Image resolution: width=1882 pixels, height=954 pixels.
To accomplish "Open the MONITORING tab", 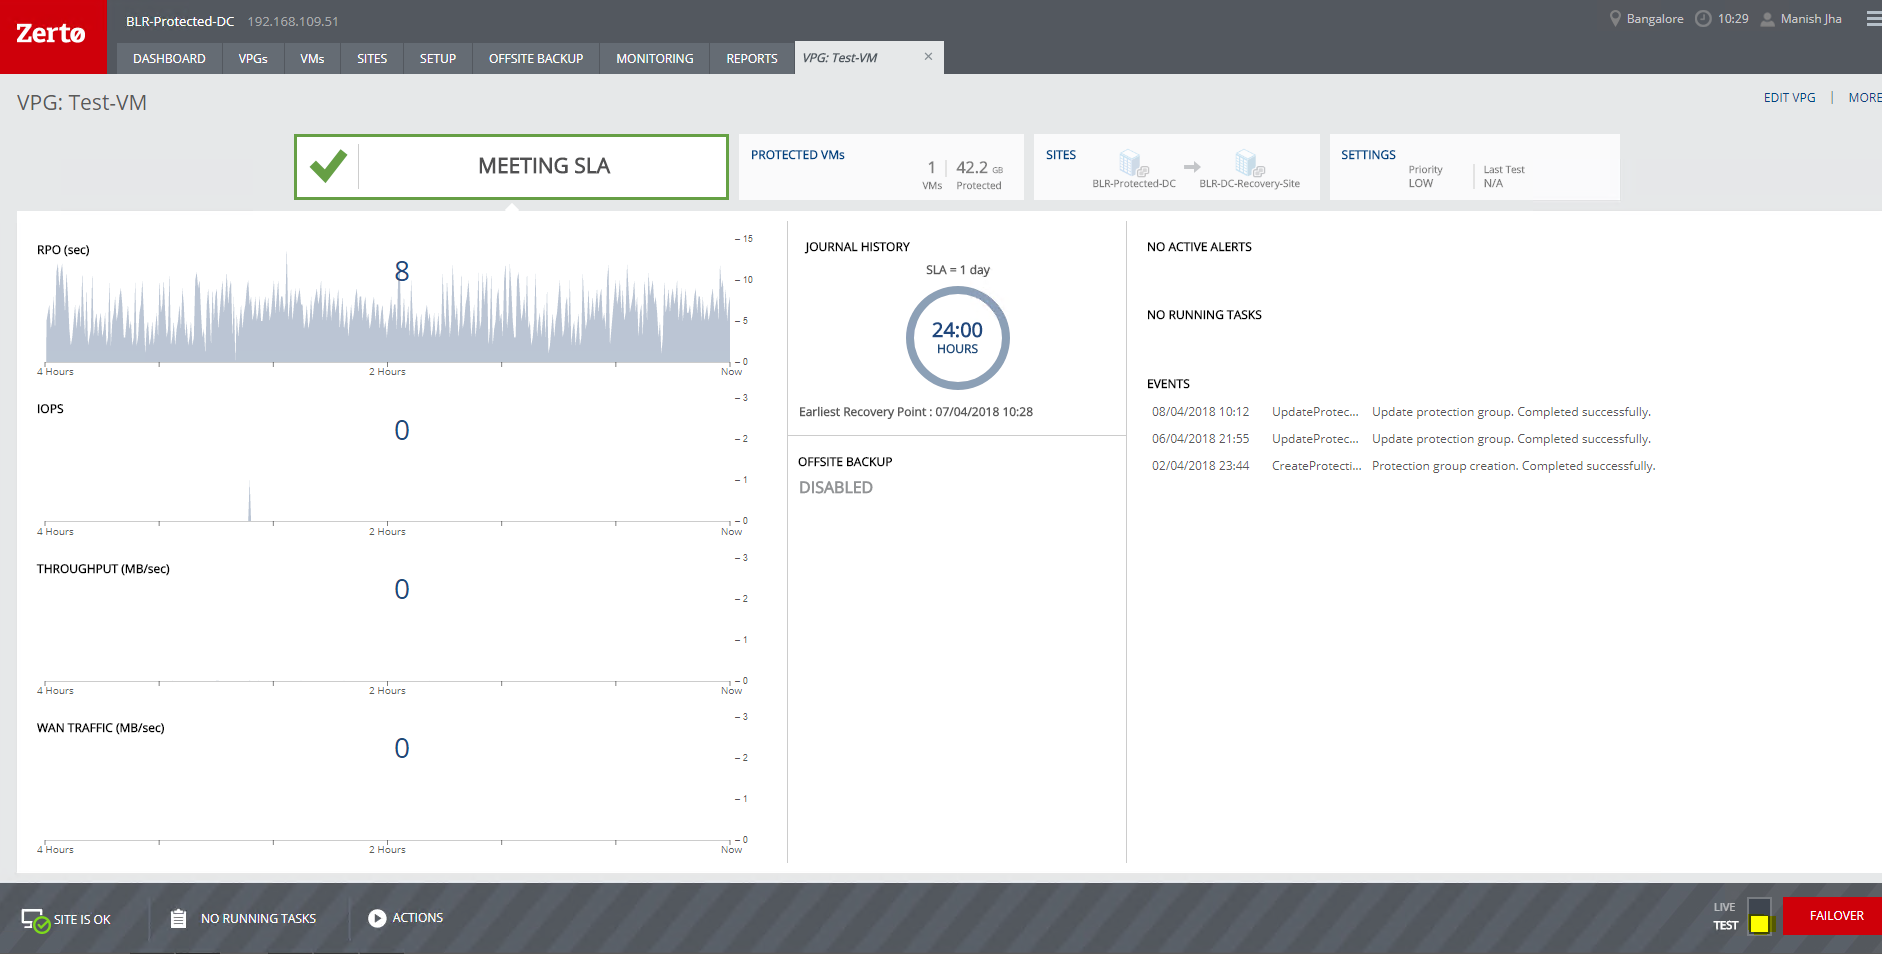I will tap(654, 59).
